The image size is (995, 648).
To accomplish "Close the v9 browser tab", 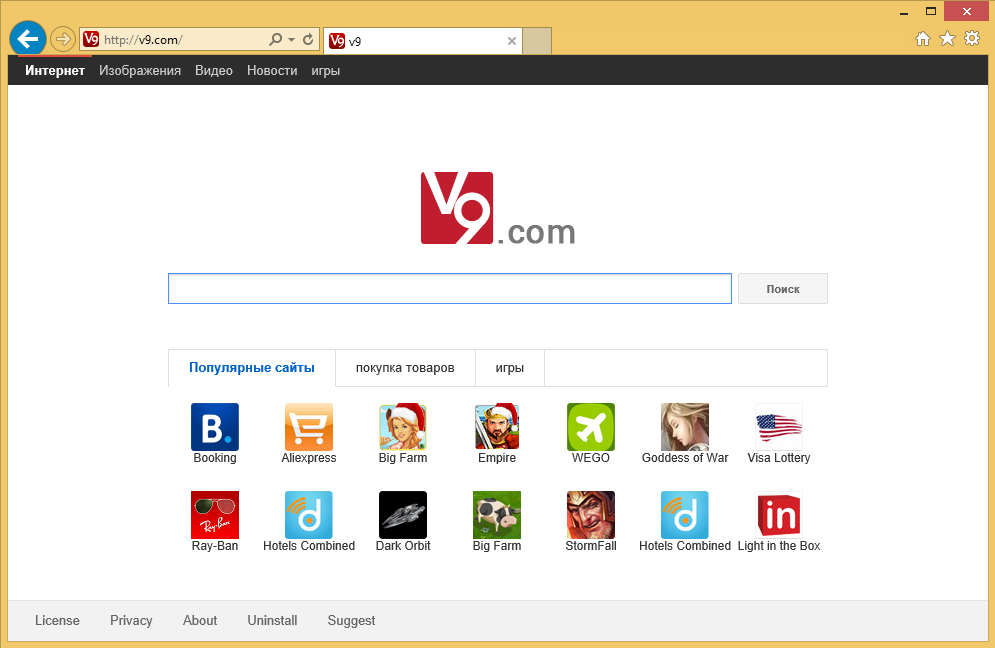I will pos(511,41).
